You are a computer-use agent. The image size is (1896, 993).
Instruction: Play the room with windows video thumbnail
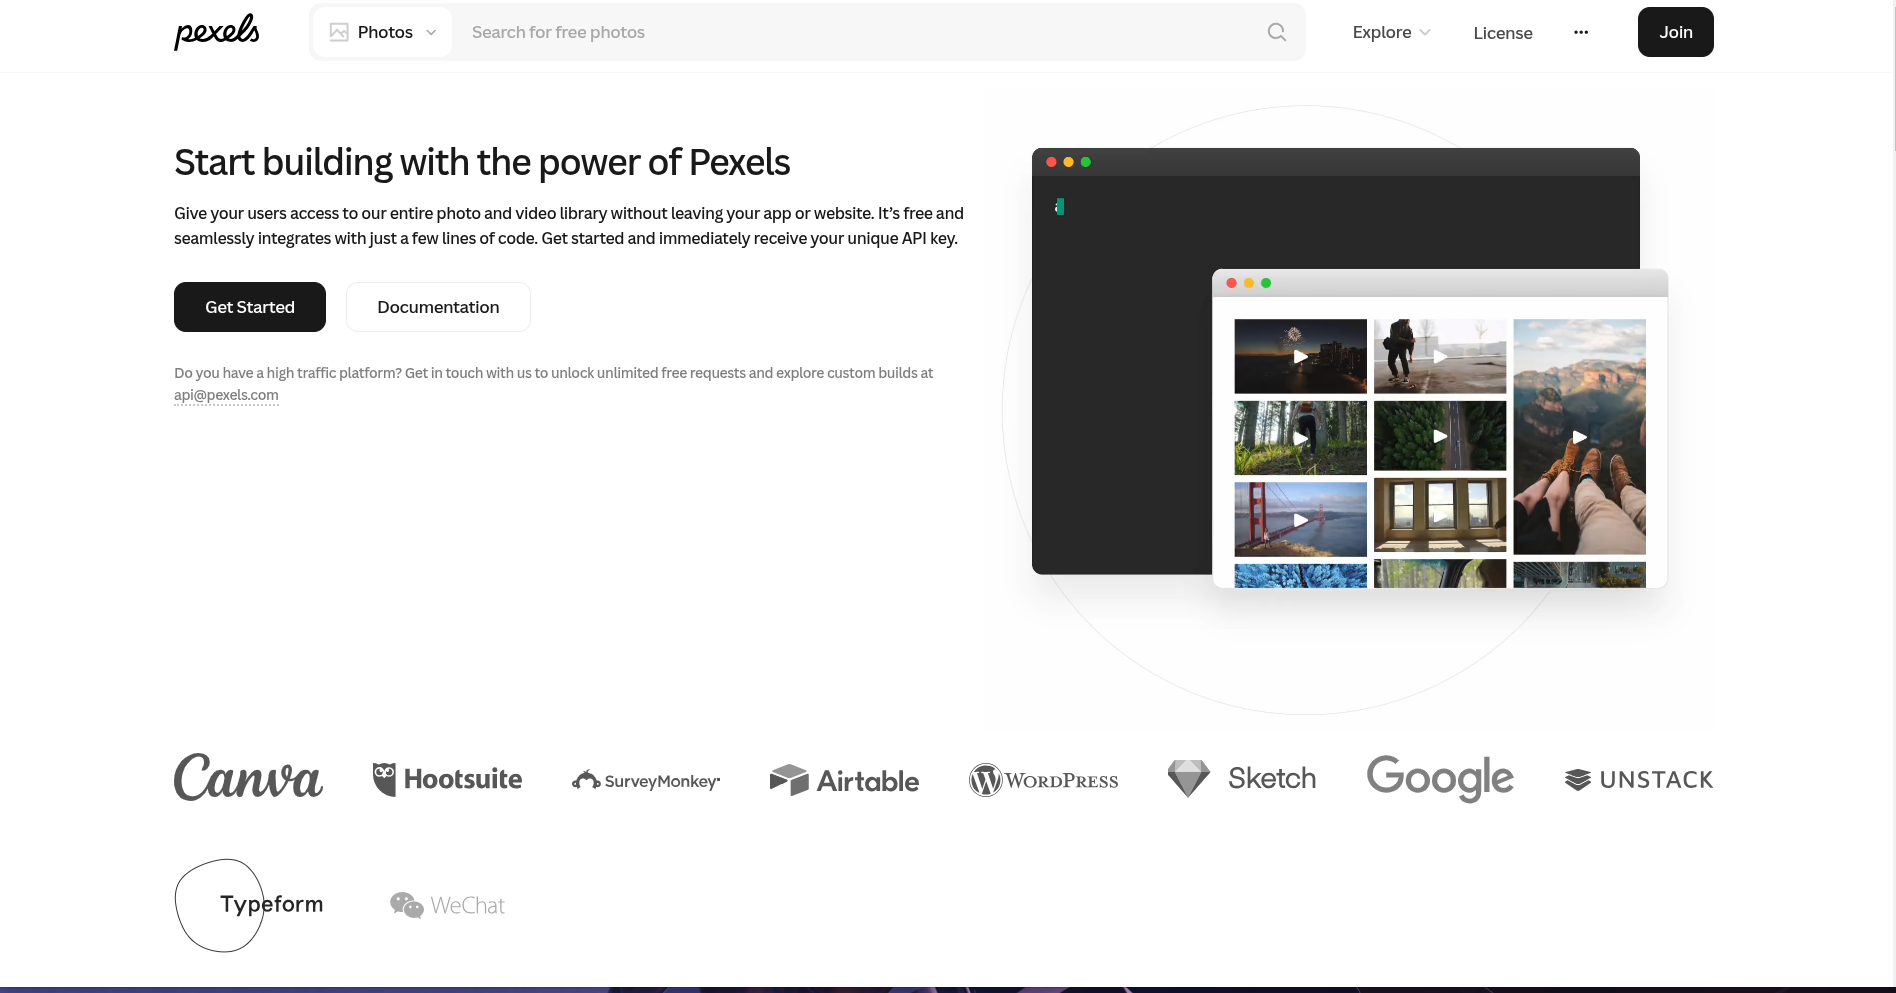coord(1440,515)
